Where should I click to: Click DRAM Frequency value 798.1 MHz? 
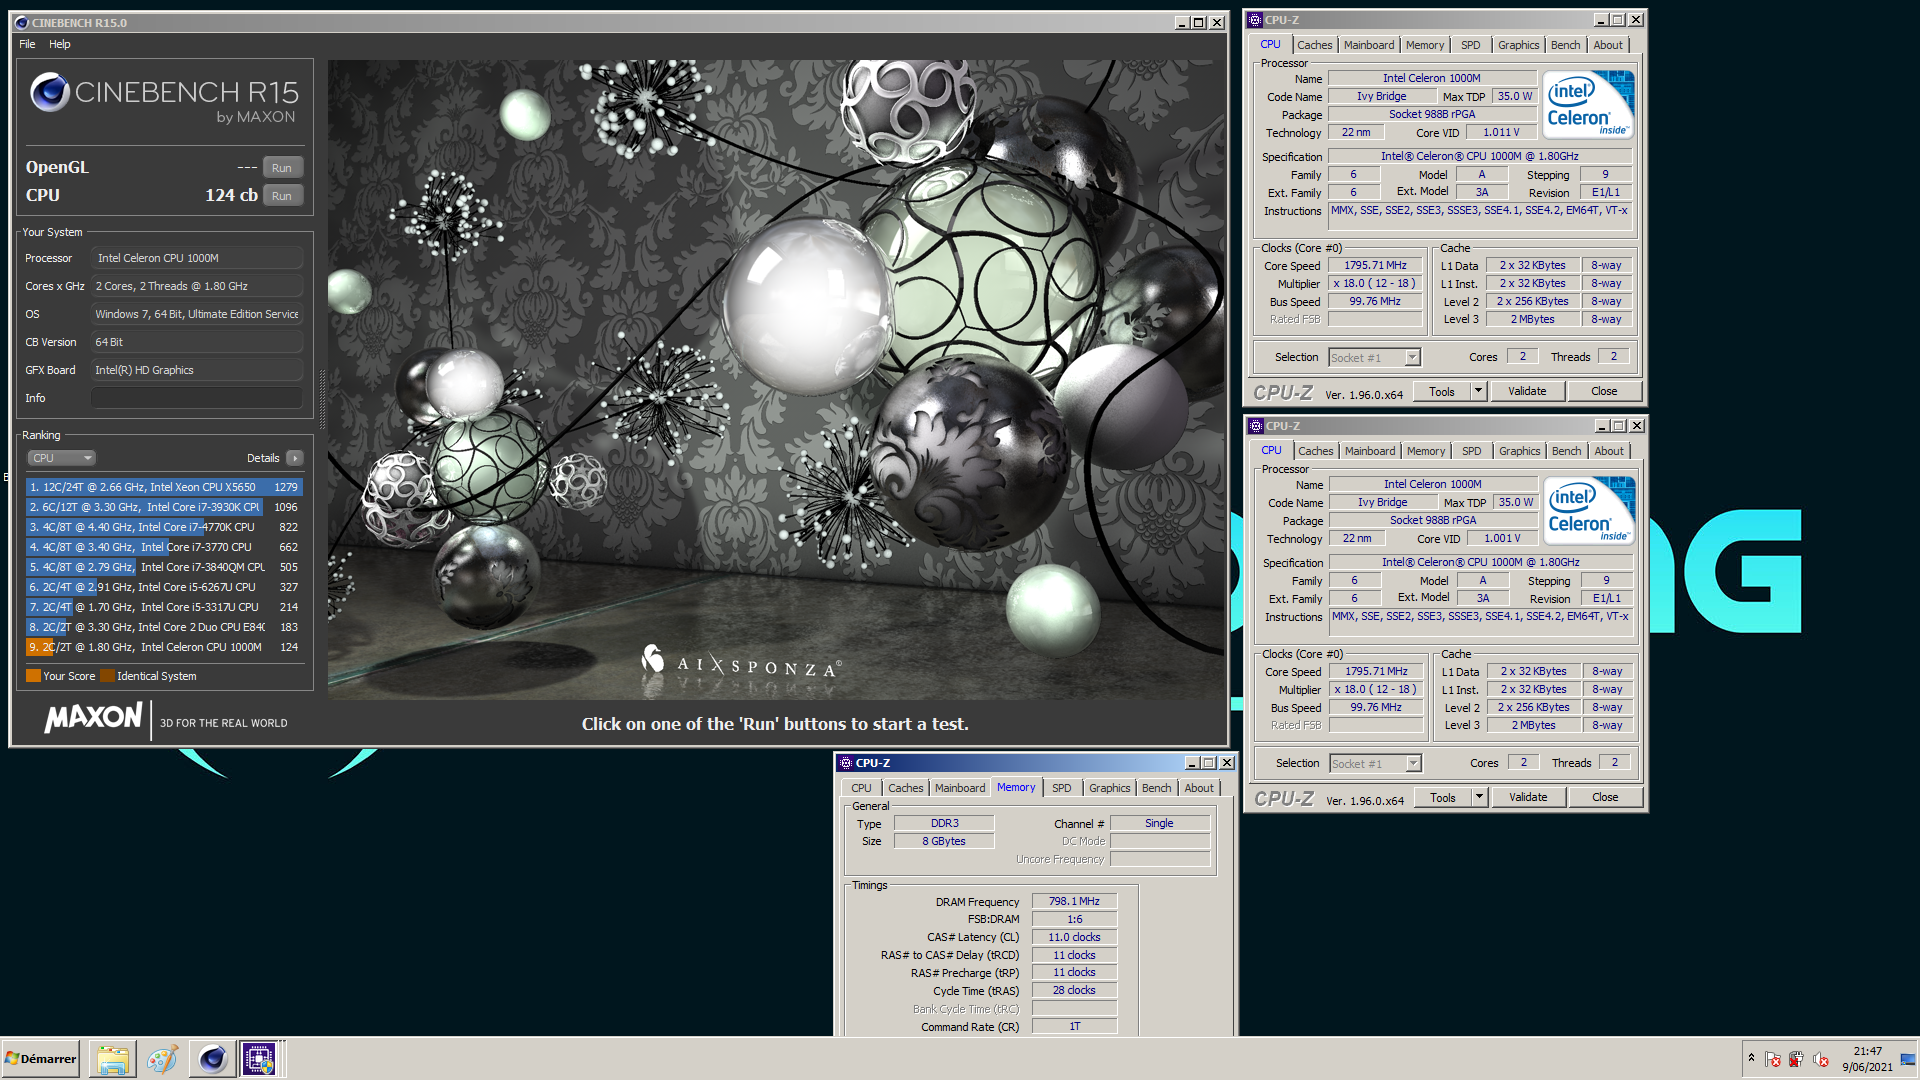click(1074, 902)
